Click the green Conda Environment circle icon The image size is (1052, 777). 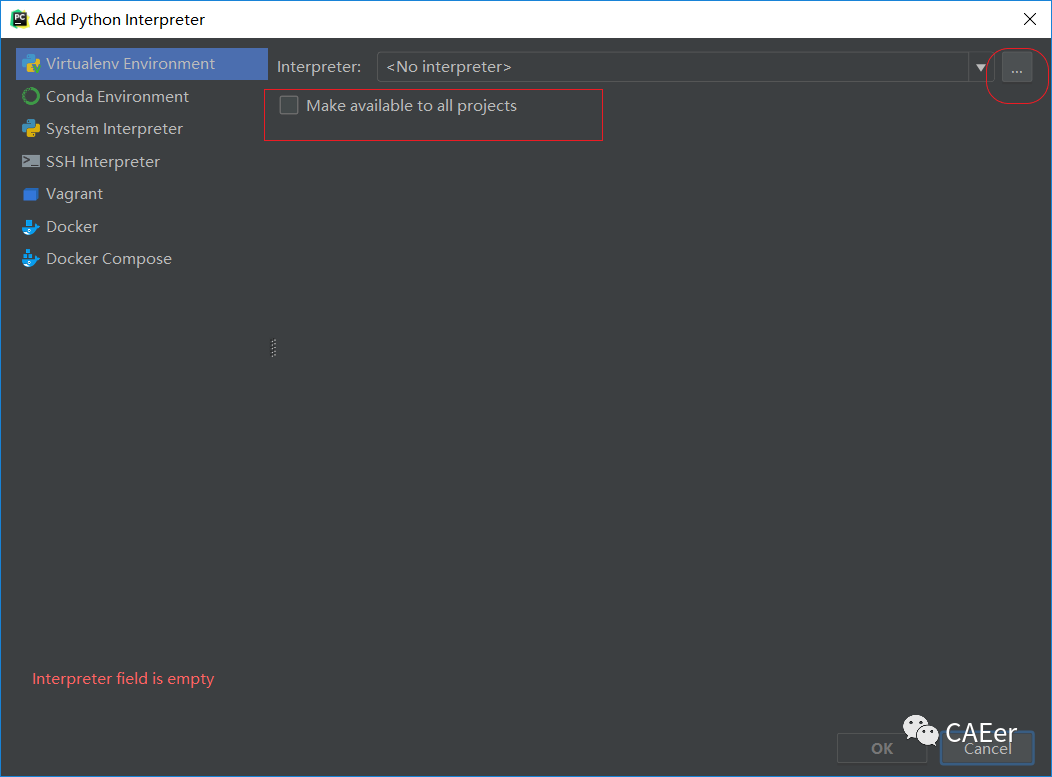pos(31,97)
